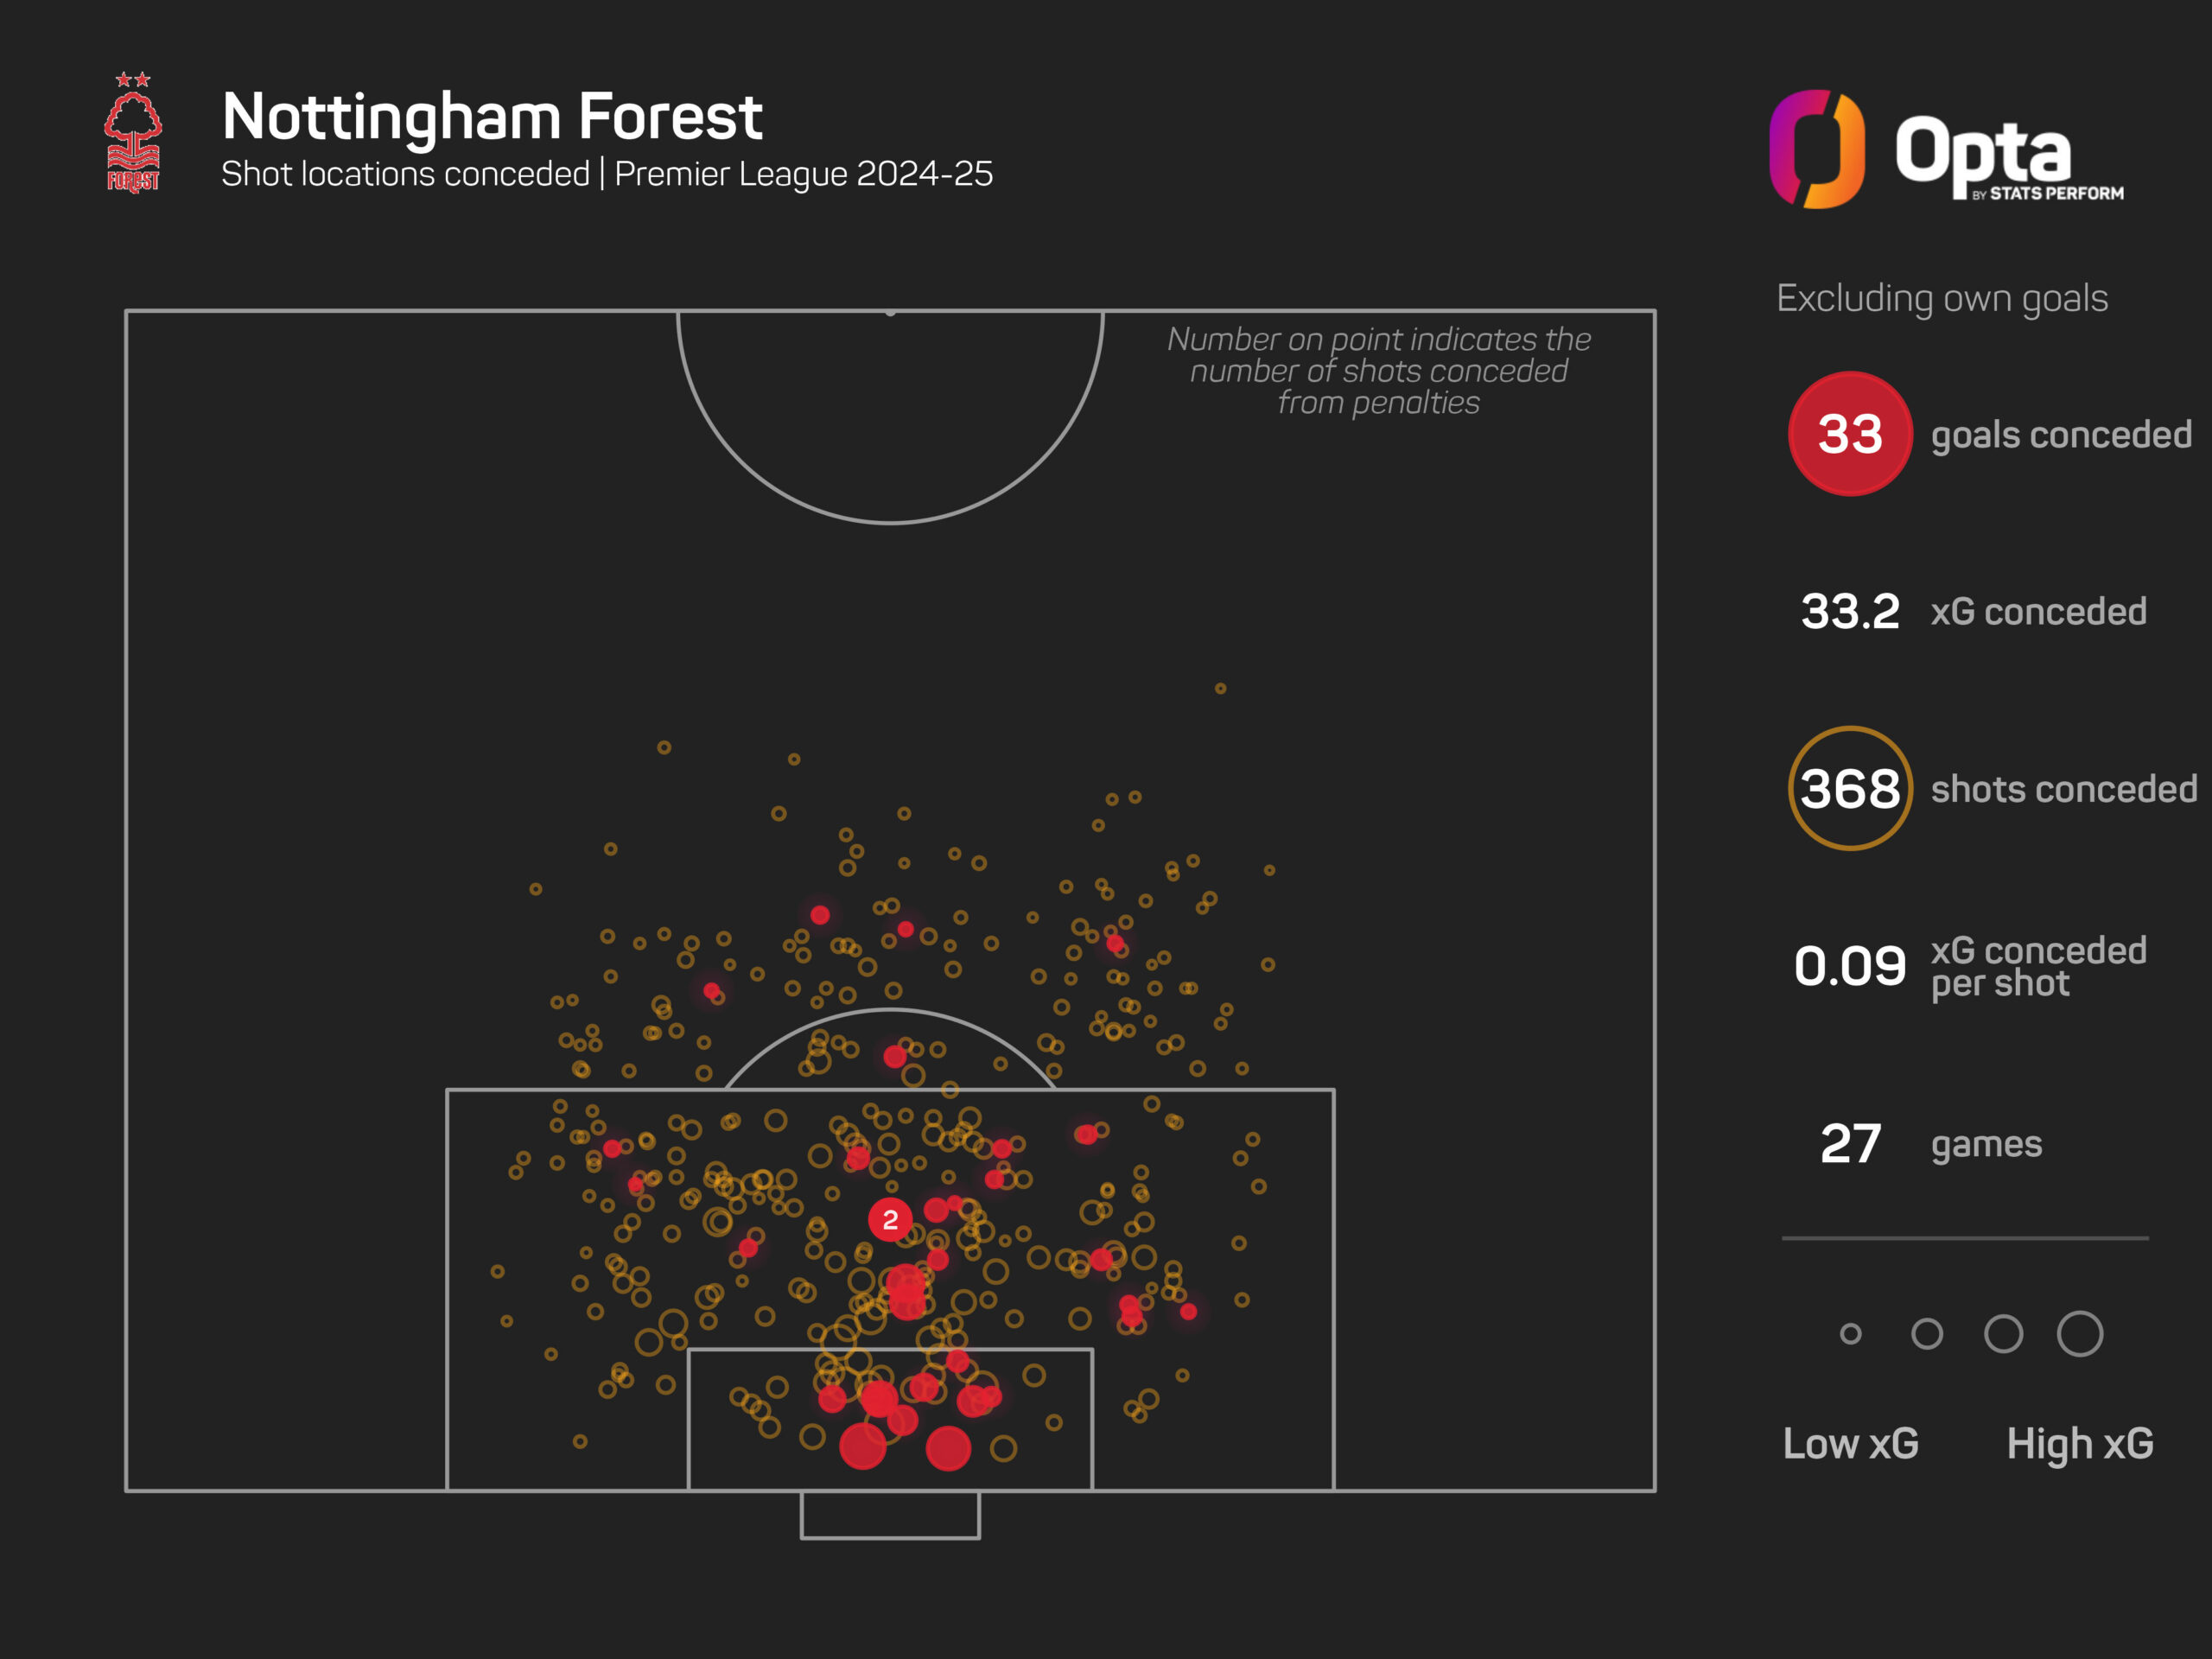Viewport: 2212px width, 1659px height.
Task: Click the High xG label
Action: (x=2080, y=1444)
